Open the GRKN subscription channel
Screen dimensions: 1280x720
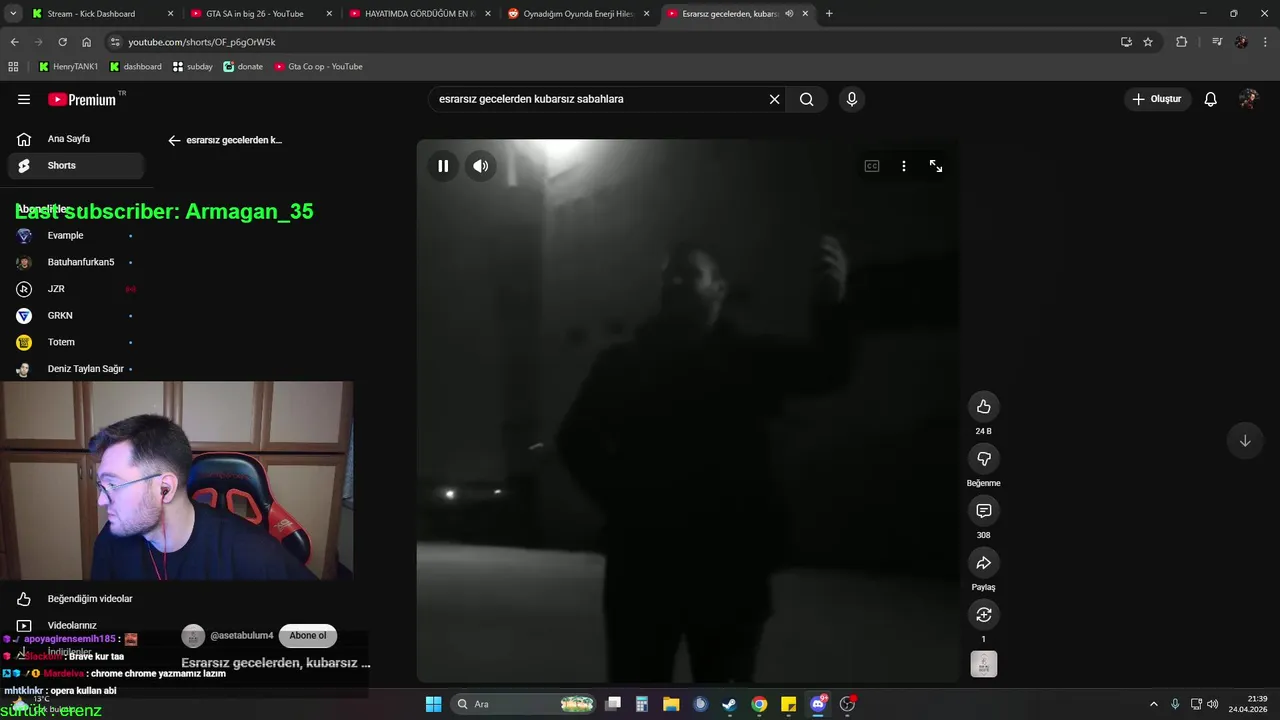(75, 316)
